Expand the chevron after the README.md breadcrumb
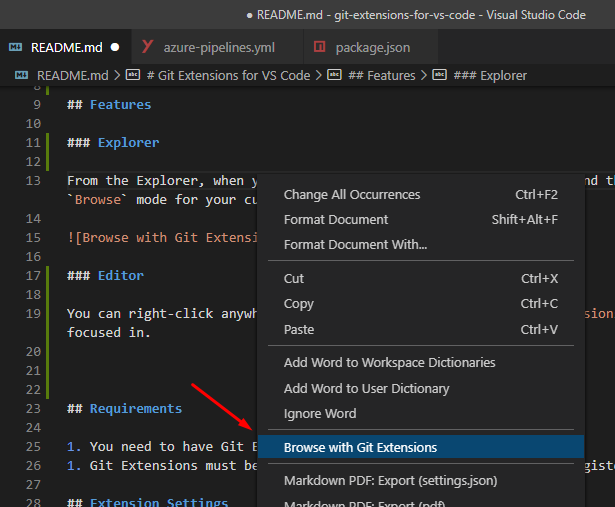 tap(117, 75)
